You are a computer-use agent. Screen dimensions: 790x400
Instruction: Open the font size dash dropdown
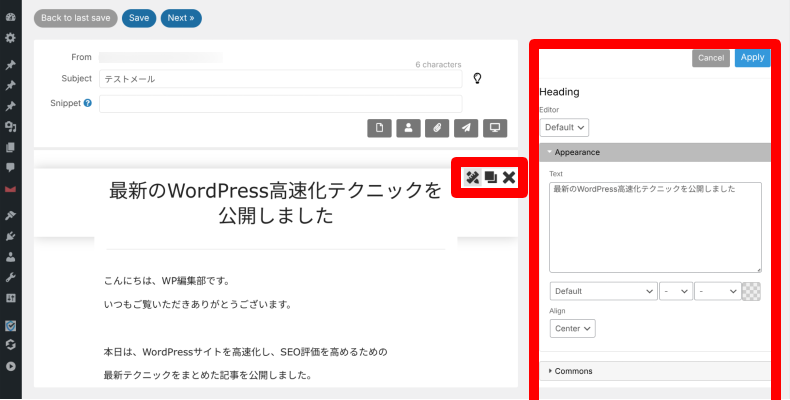[x=676, y=291]
